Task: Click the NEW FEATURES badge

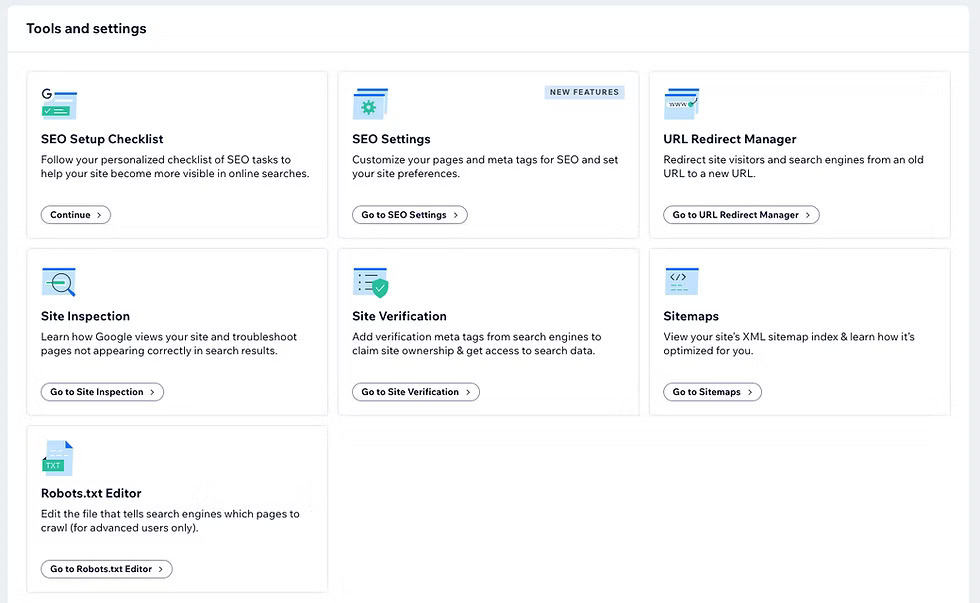Action: pyautogui.click(x=584, y=92)
